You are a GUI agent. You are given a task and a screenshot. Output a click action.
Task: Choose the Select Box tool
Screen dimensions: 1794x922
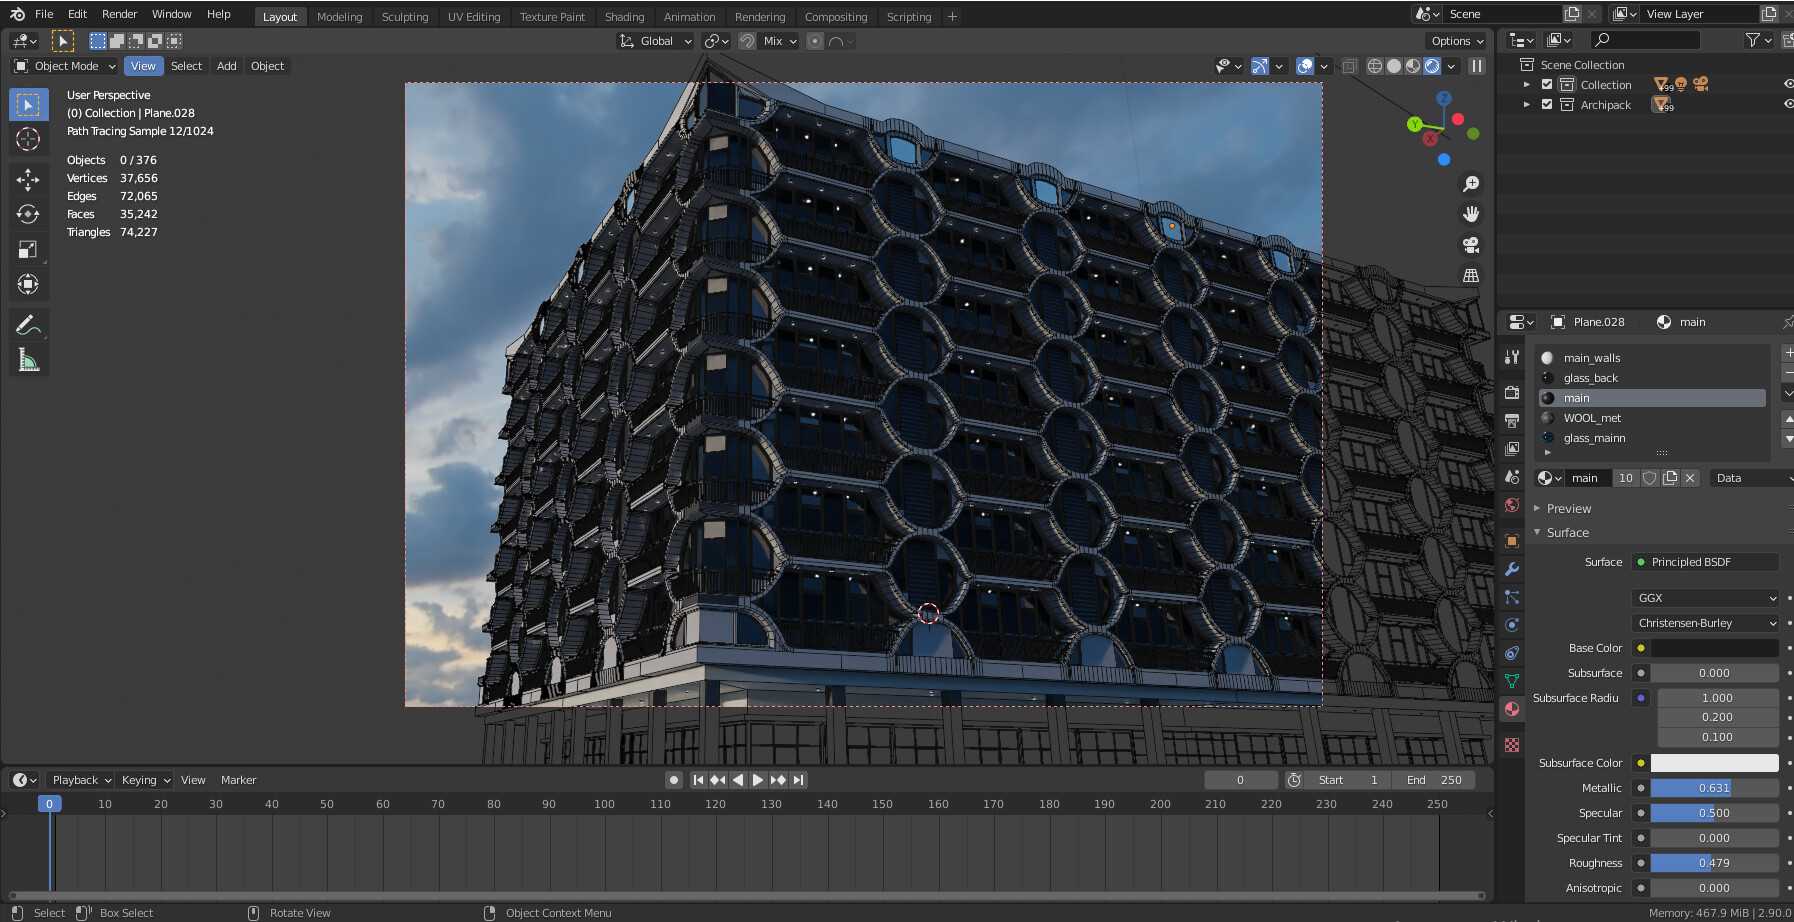click(x=28, y=104)
